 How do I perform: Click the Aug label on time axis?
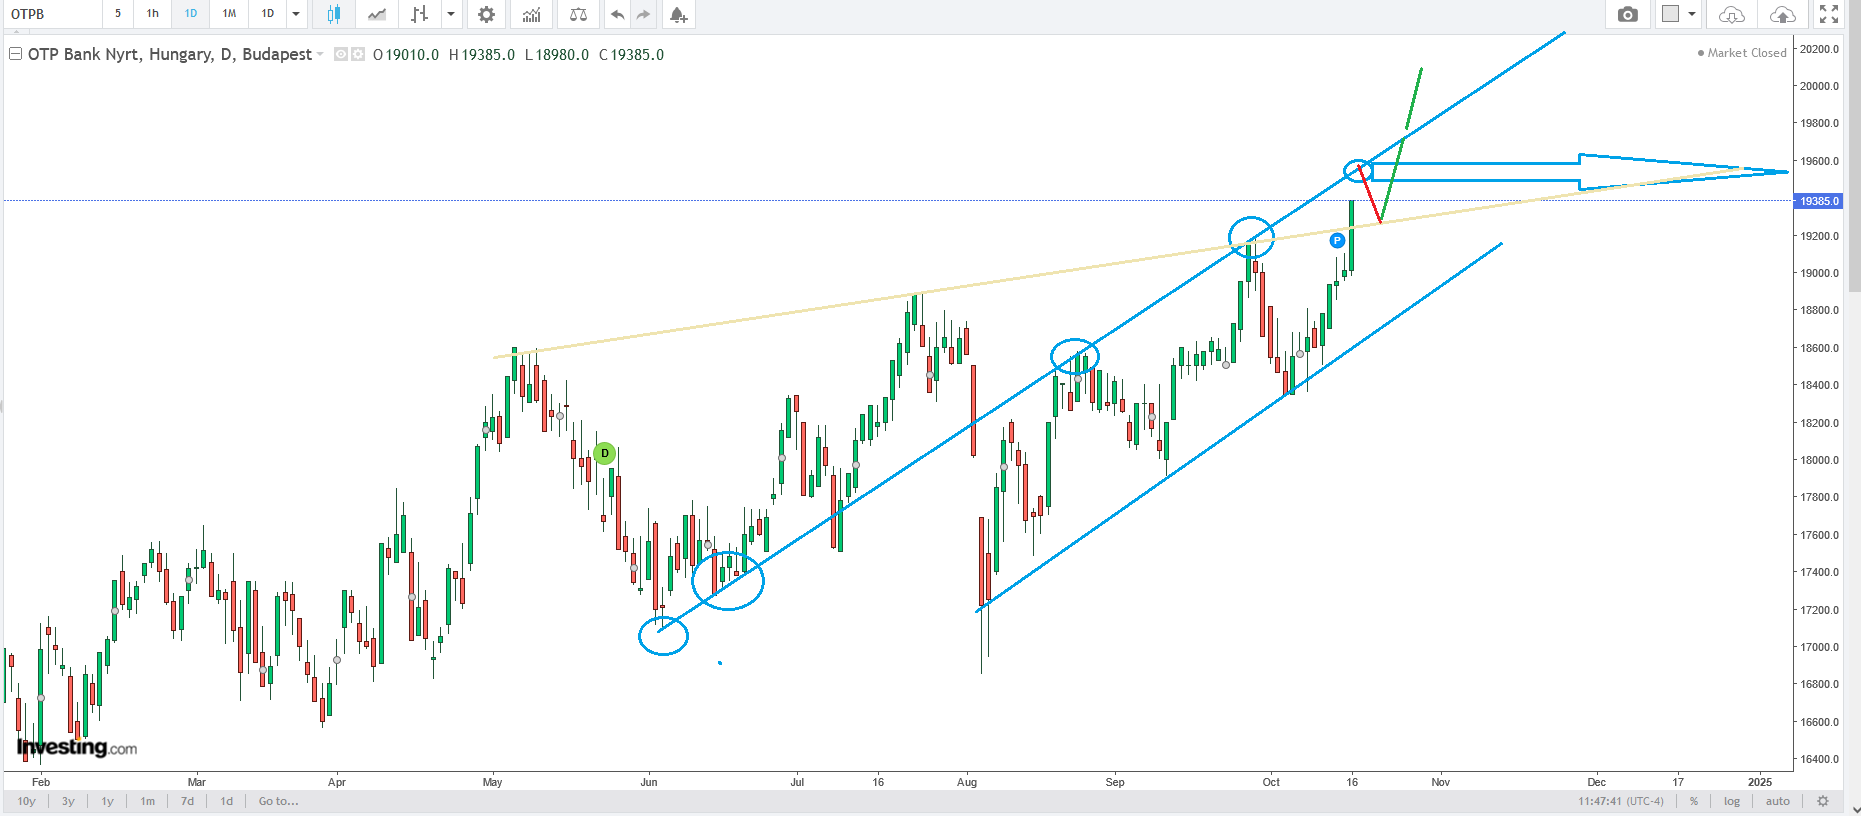967,782
